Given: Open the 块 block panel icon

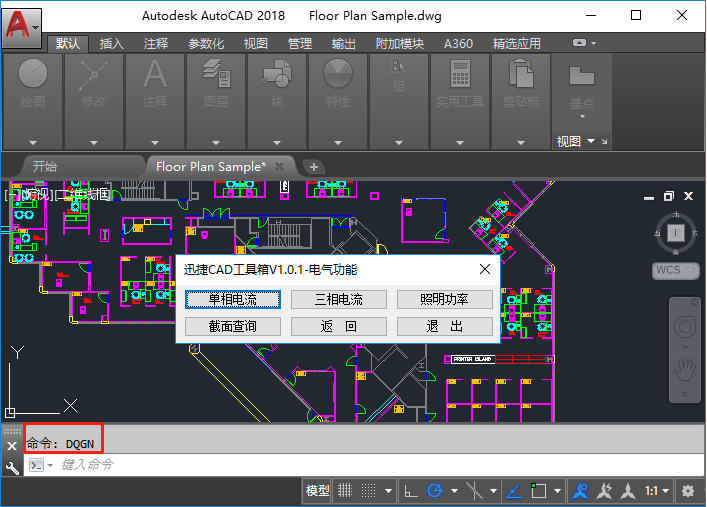Looking at the screenshot, I should pos(277,74).
